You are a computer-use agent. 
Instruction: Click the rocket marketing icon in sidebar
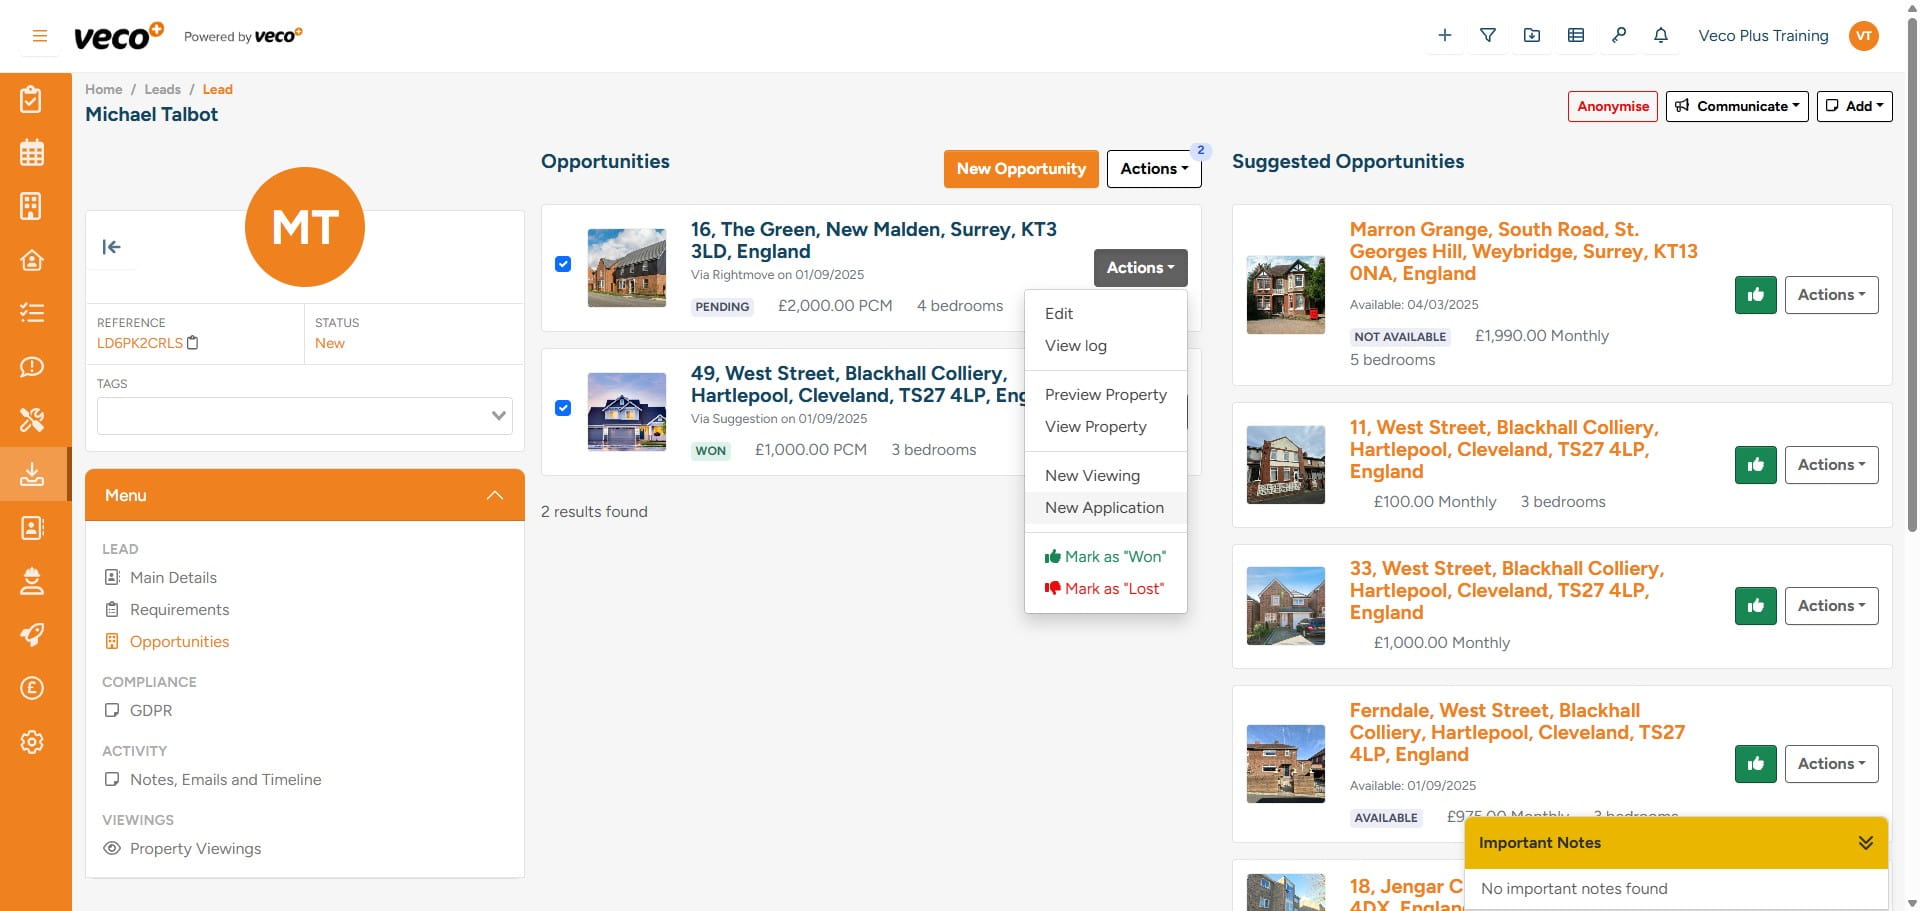click(32, 635)
